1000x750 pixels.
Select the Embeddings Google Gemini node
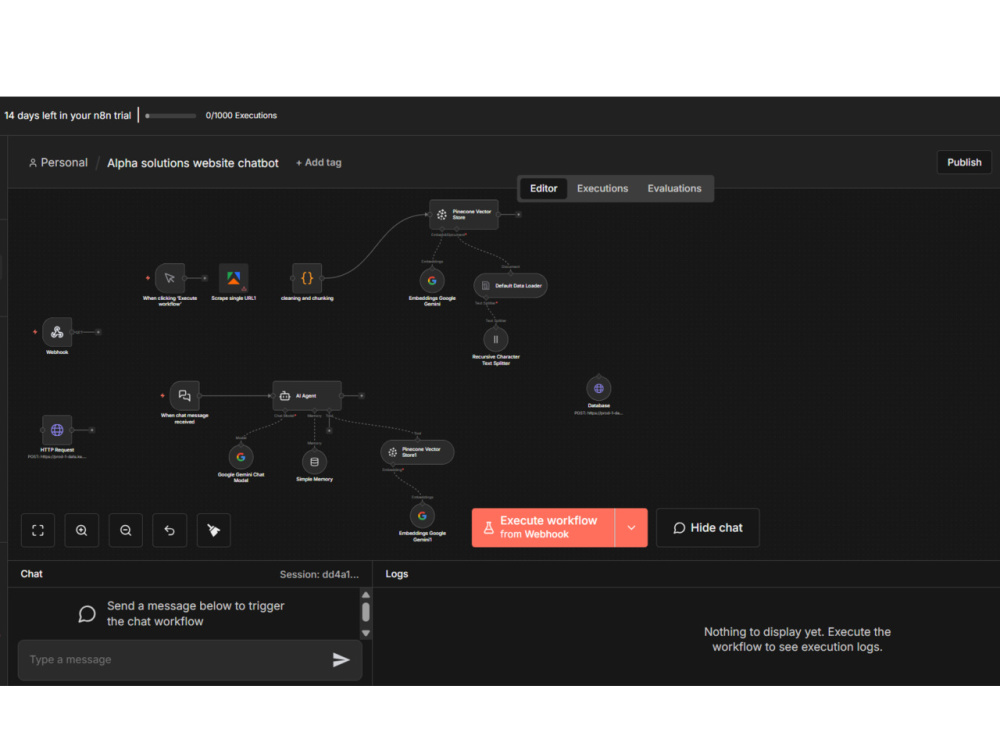432,281
